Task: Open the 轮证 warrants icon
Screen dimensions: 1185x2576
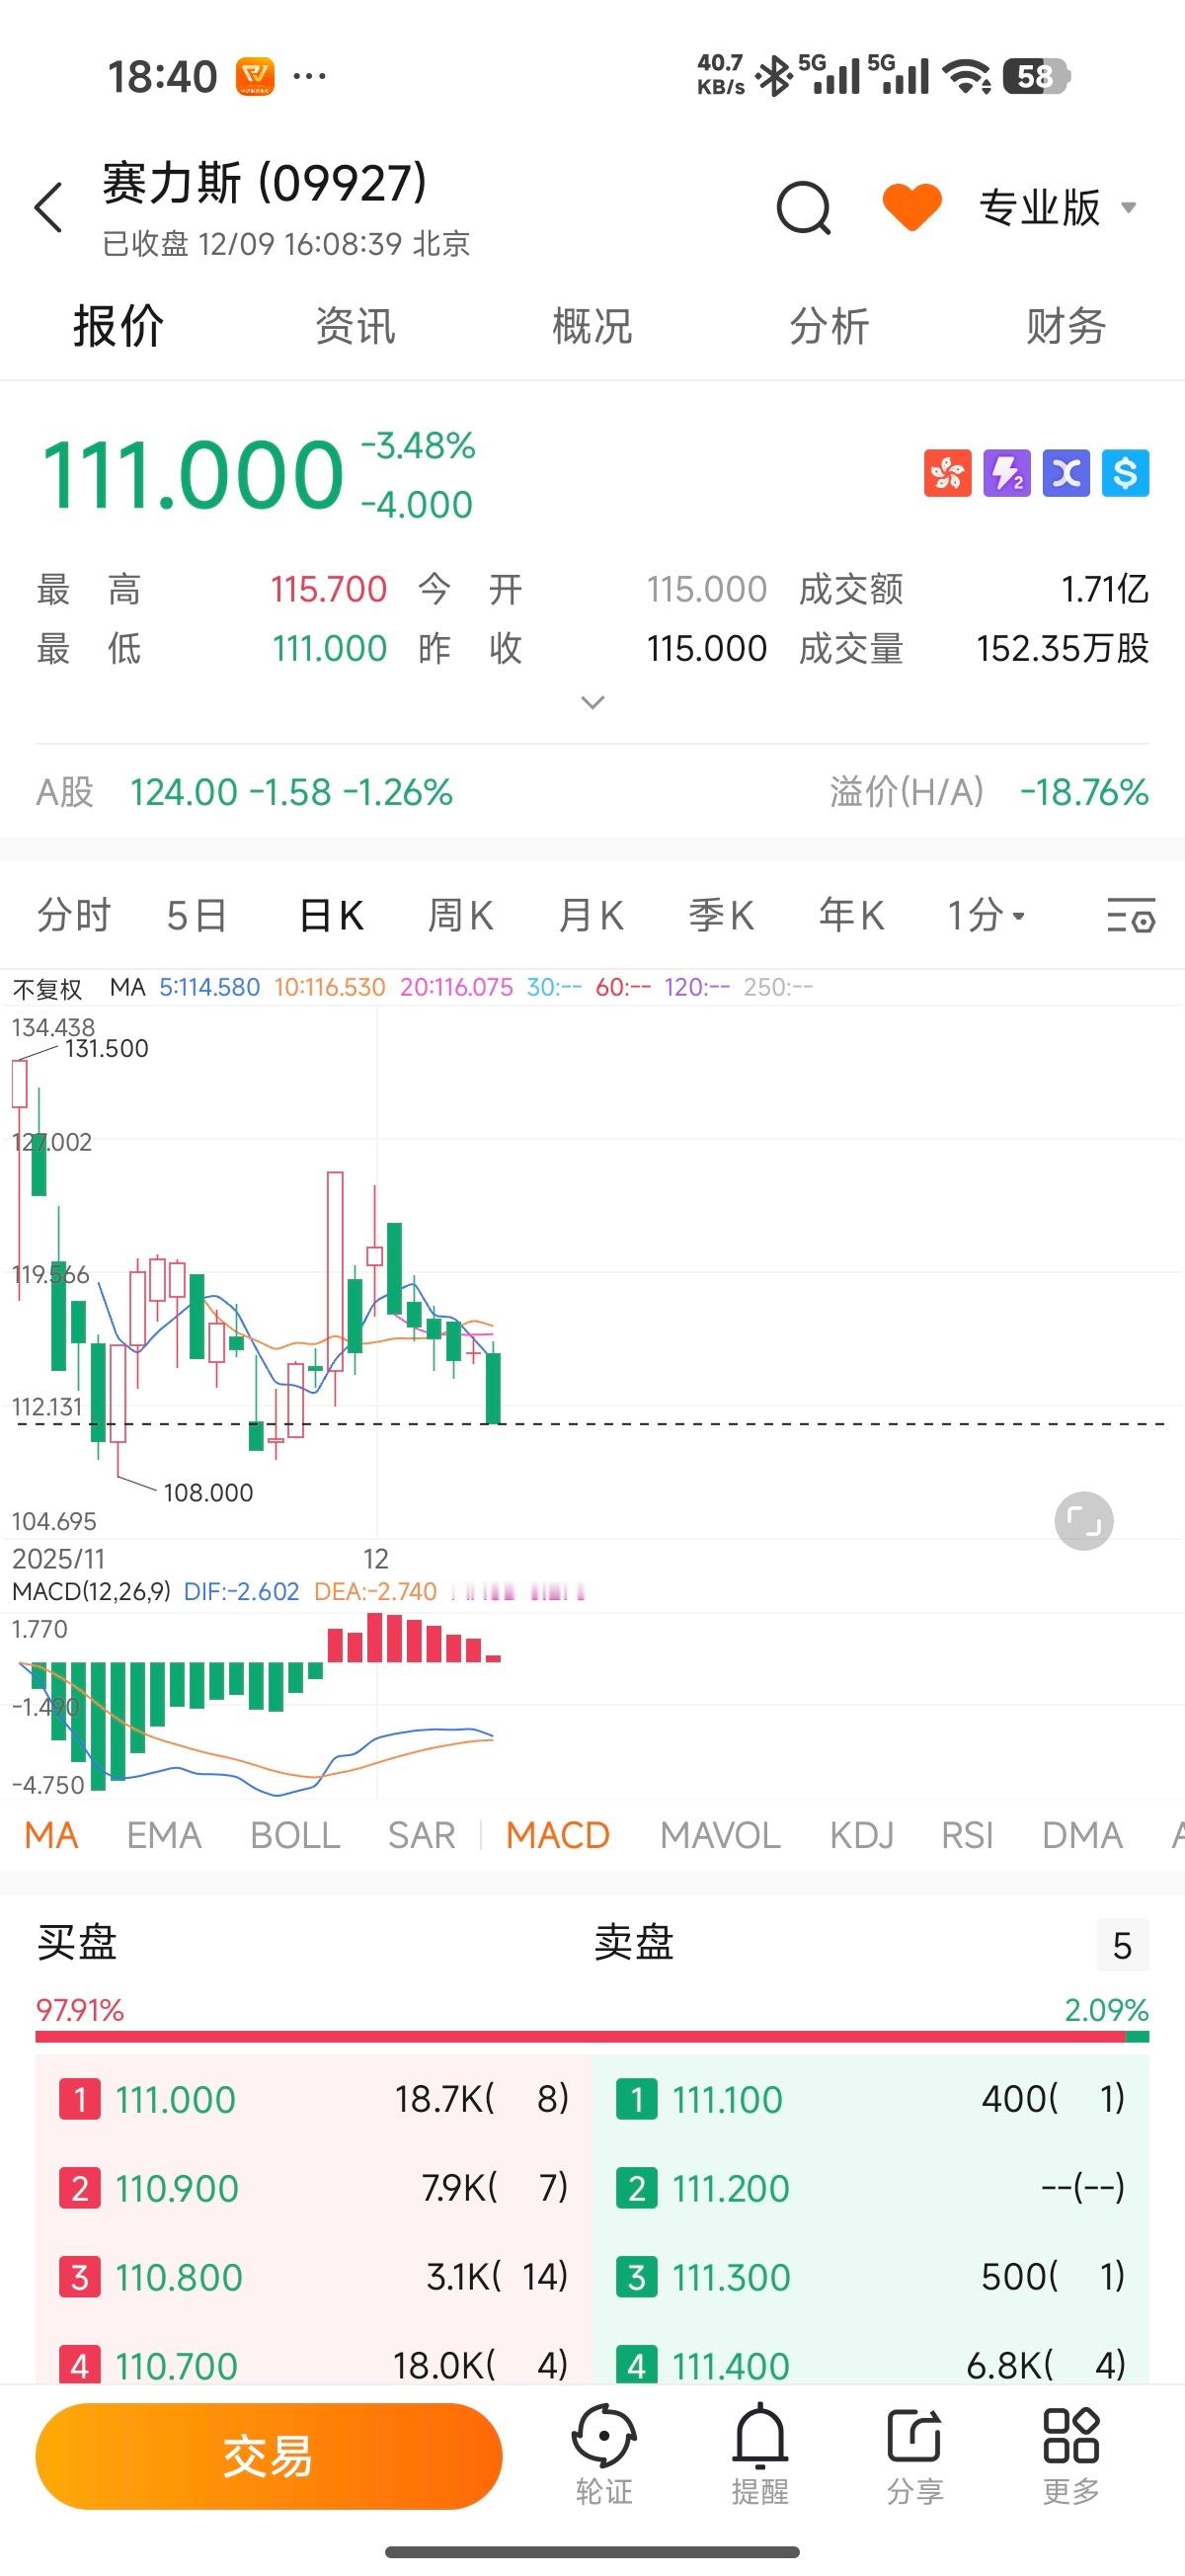Action: tap(604, 2454)
